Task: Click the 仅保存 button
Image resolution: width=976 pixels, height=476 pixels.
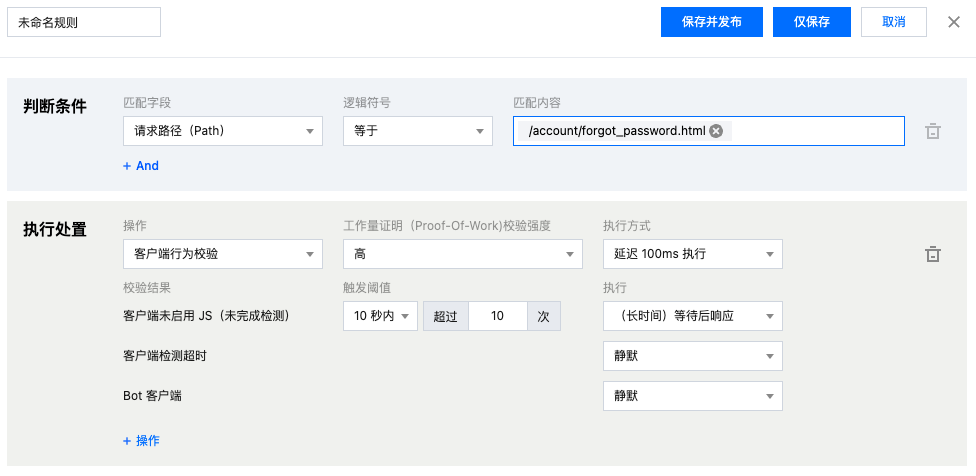Action: 812,22
